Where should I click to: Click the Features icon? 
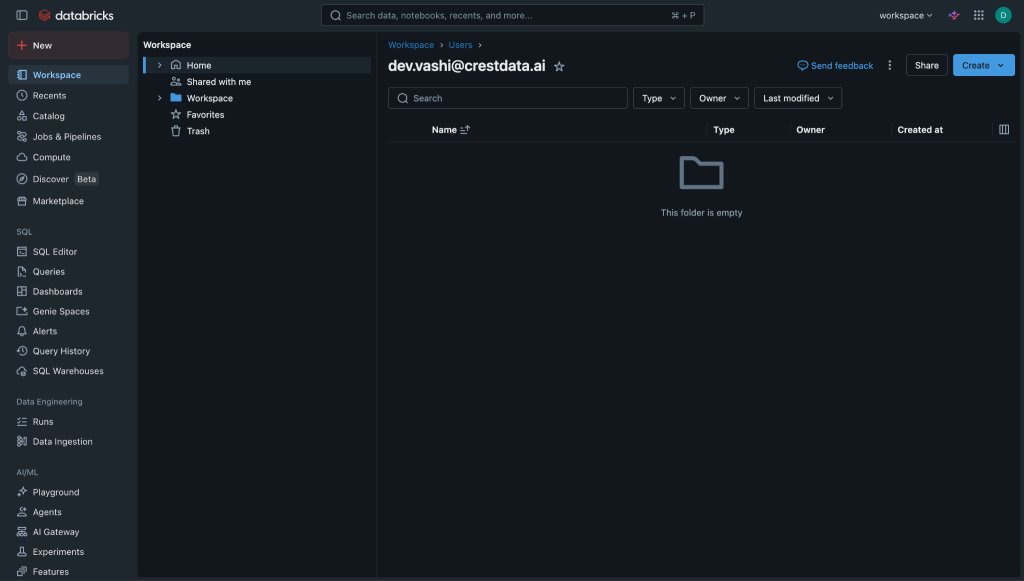pyautogui.click(x=22, y=571)
